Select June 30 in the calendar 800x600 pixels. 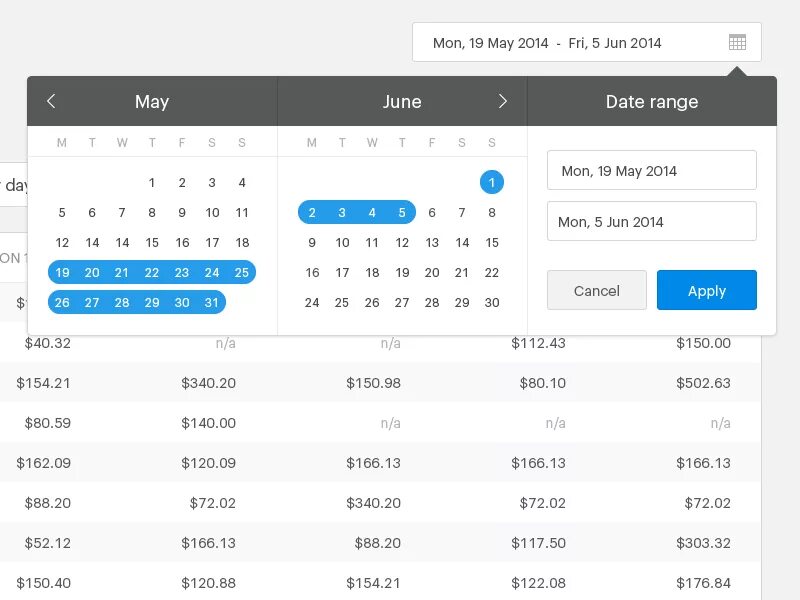tap(491, 302)
